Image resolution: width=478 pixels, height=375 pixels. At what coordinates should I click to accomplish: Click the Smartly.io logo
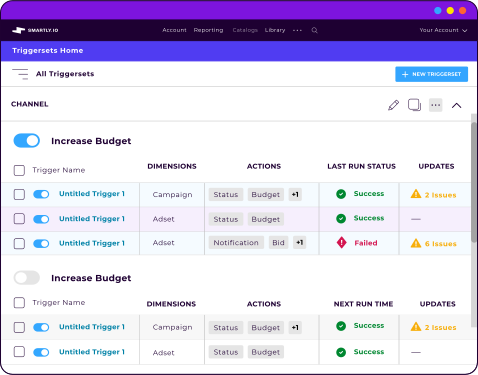coord(35,30)
